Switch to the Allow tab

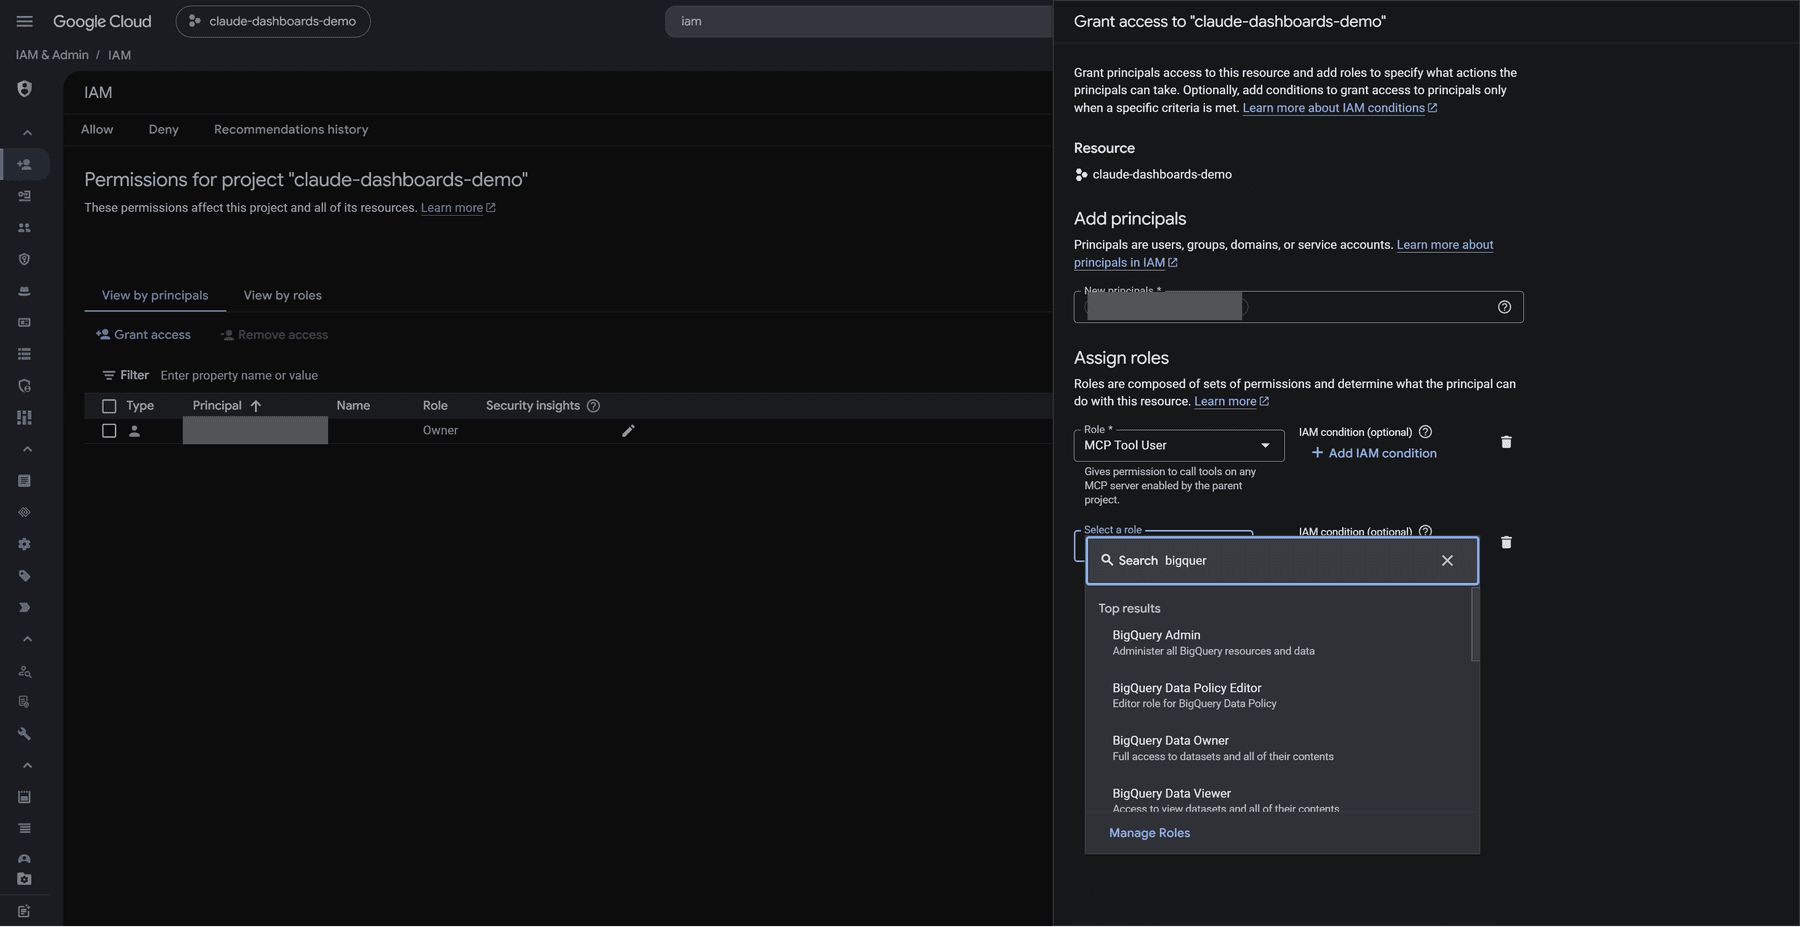coord(97,130)
